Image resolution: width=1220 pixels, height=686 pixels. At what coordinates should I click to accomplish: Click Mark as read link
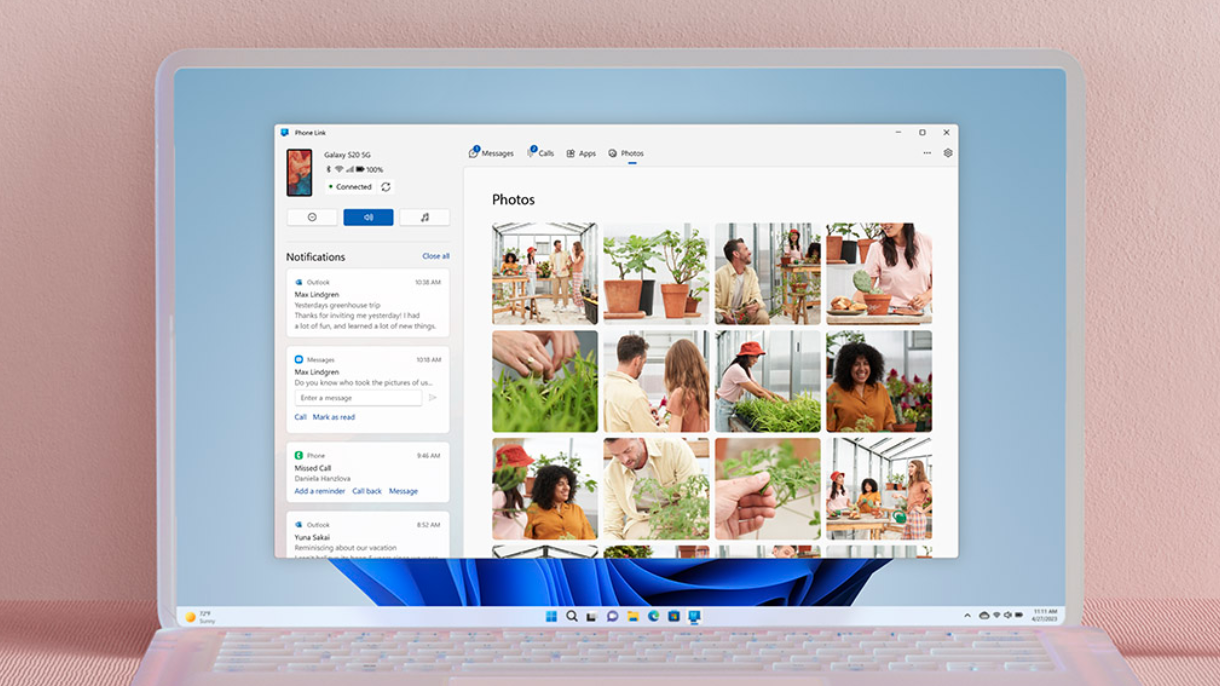[x=334, y=417]
